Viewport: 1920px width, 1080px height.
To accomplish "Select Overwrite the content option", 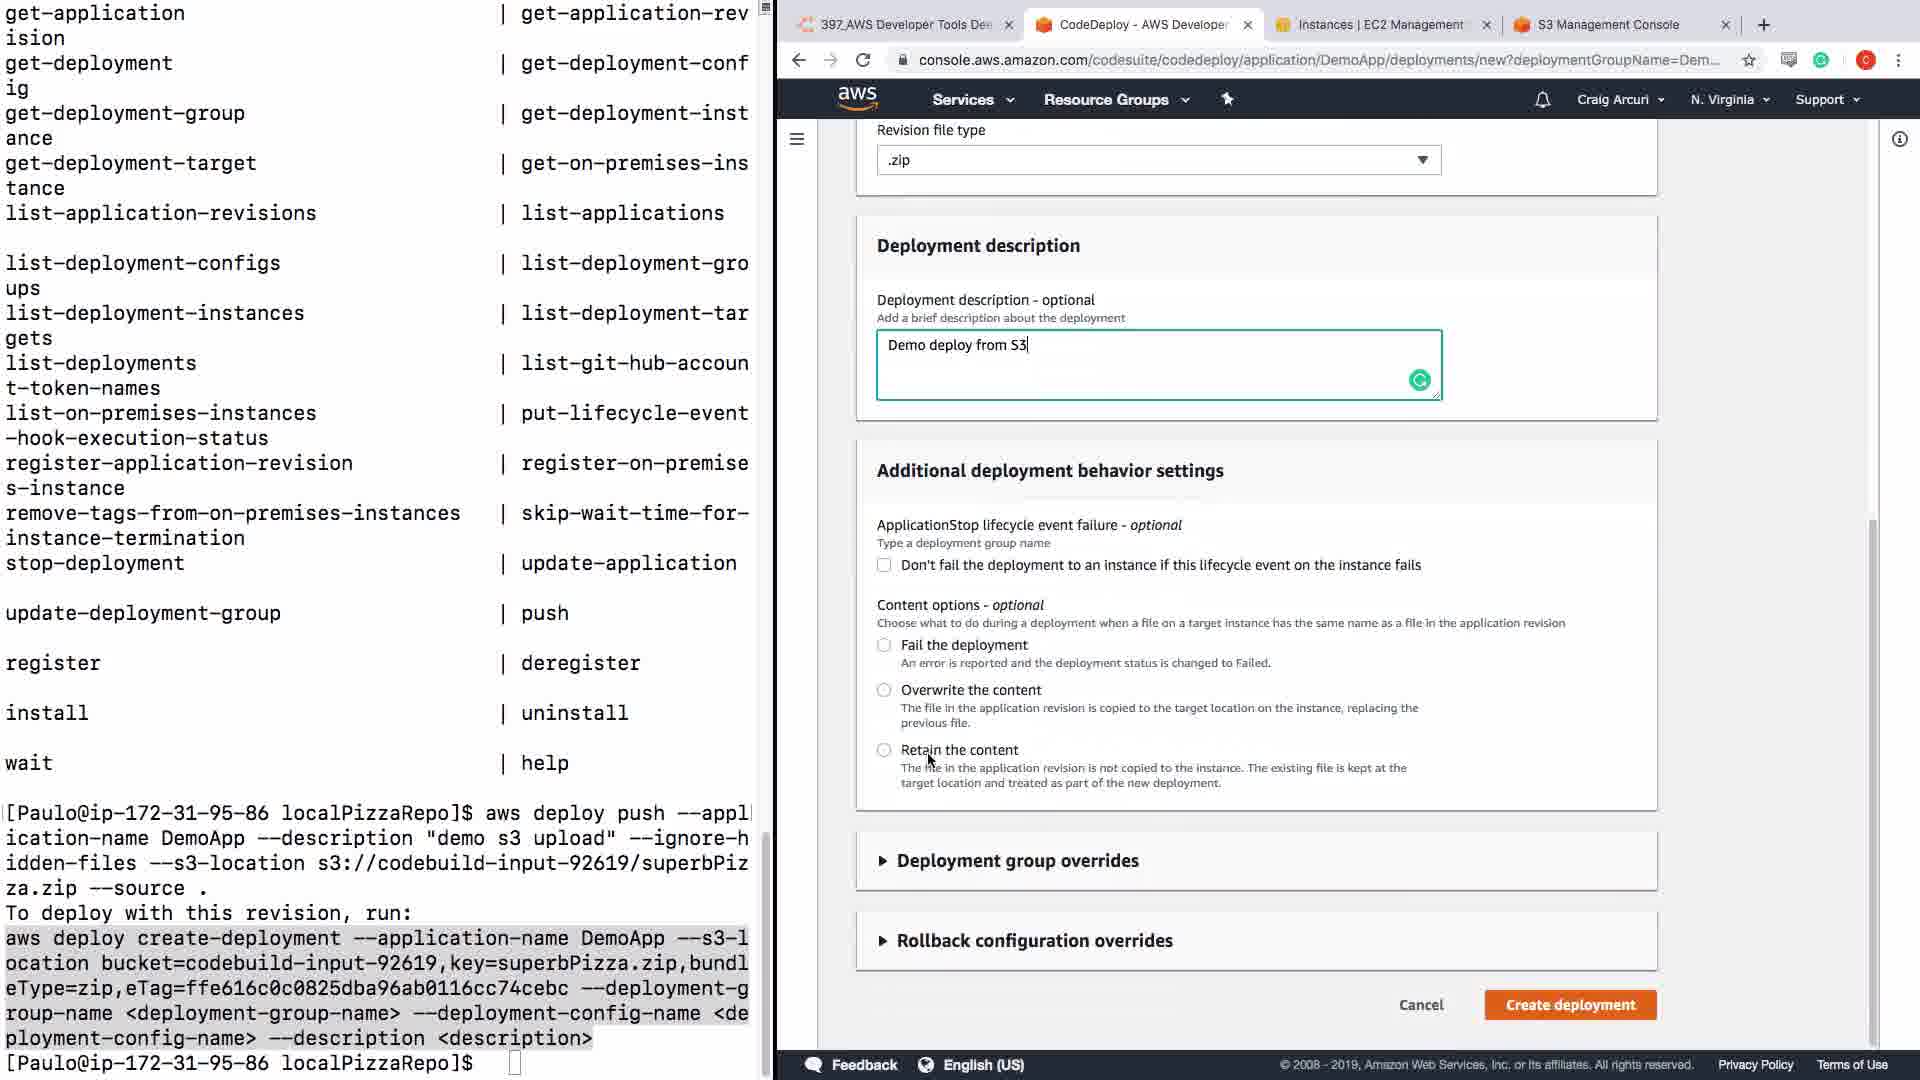I will (x=884, y=690).
